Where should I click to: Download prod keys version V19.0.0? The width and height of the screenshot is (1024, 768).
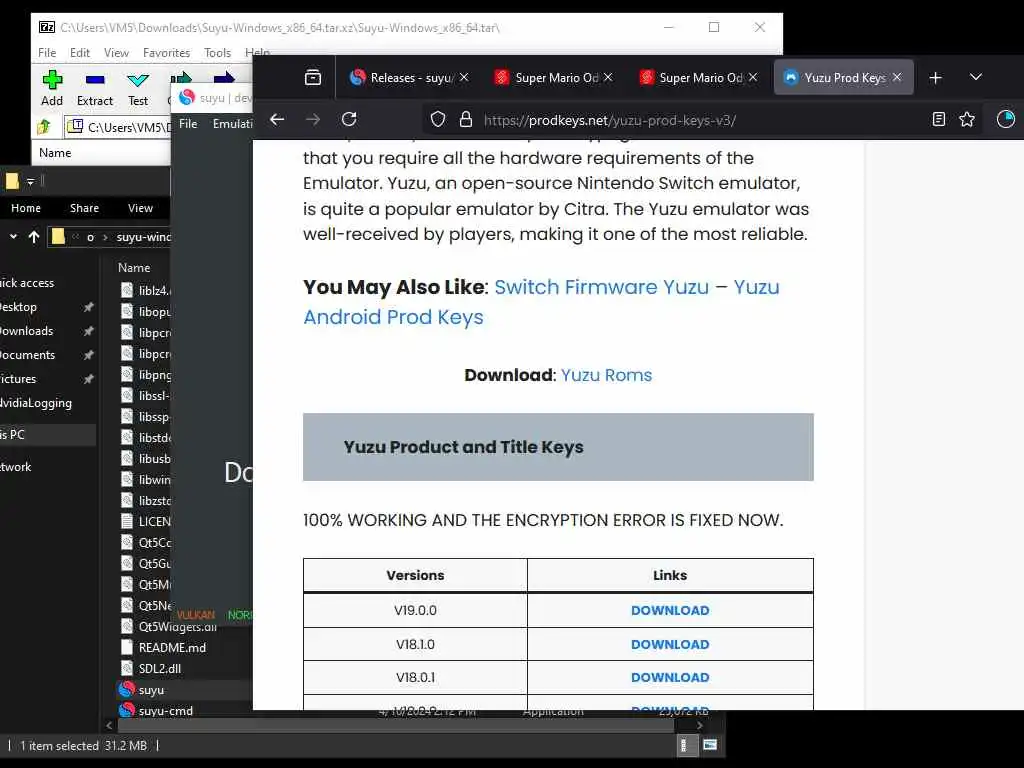670,611
